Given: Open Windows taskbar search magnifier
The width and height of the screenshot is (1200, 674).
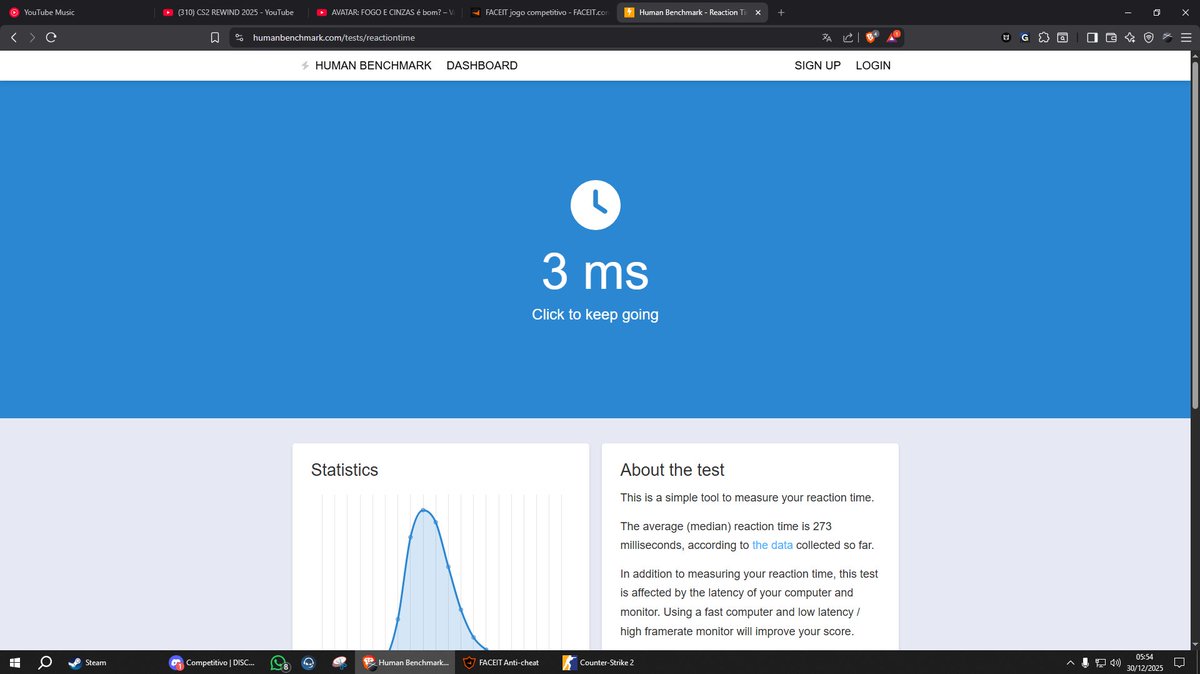Looking at the screenshot, I should coord(45,662).
